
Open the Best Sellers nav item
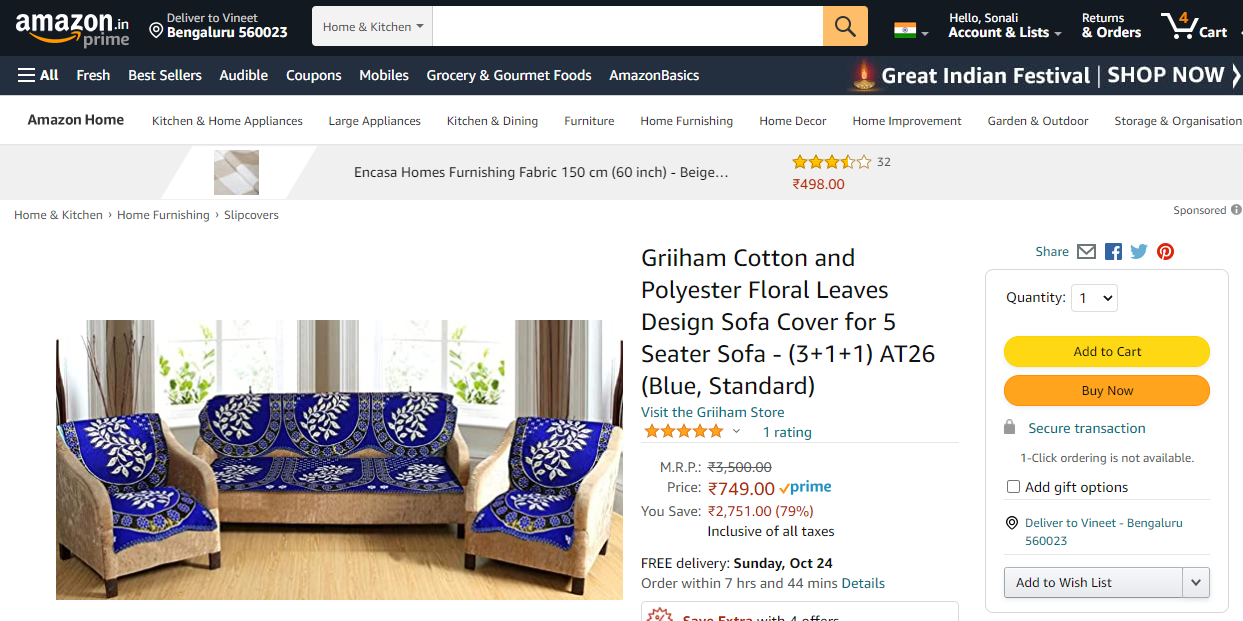click(165, 75)
